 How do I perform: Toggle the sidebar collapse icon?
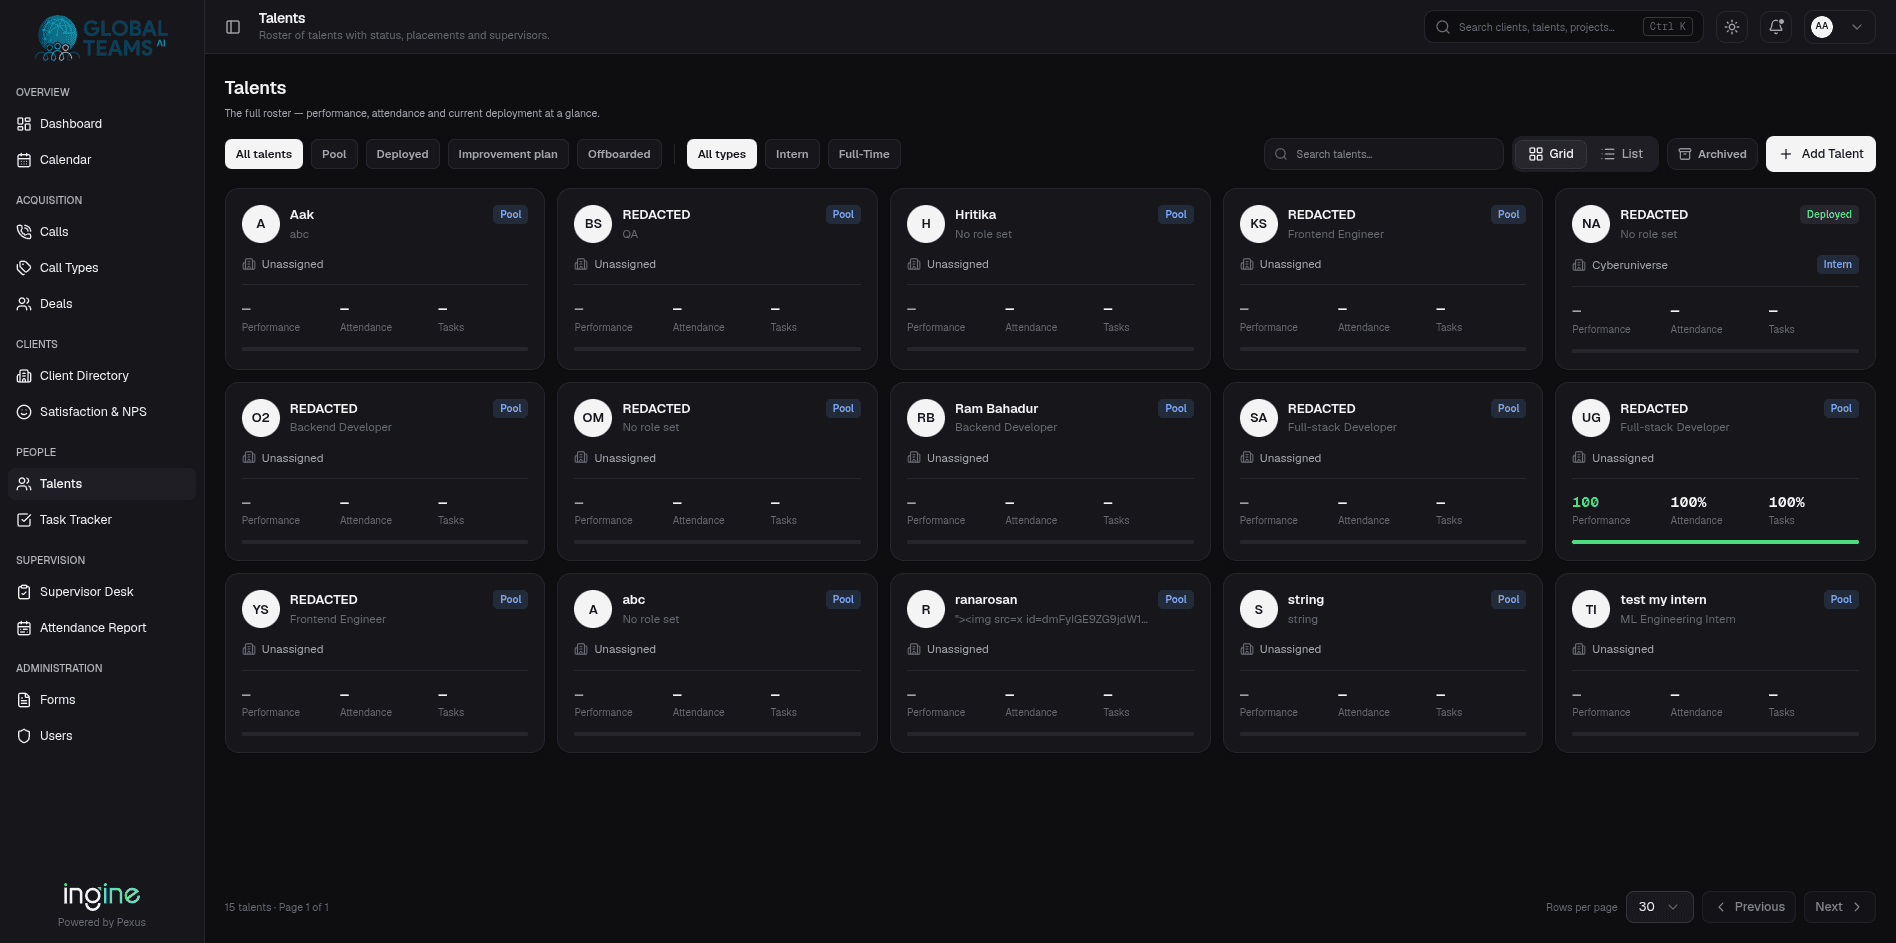tap(233, 27)
